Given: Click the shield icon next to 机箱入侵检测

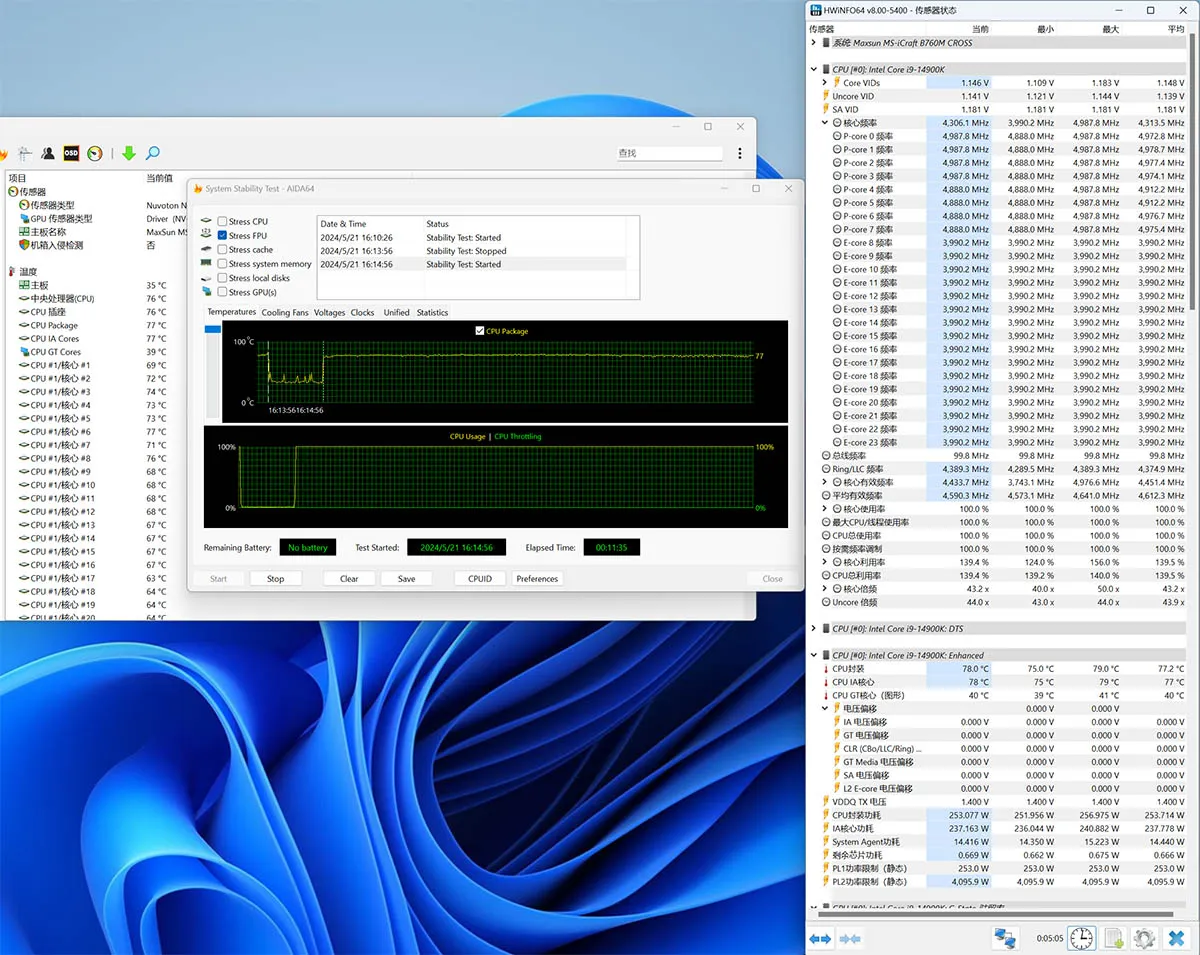Looking at the screenshot, I should (x=23, y=245).
